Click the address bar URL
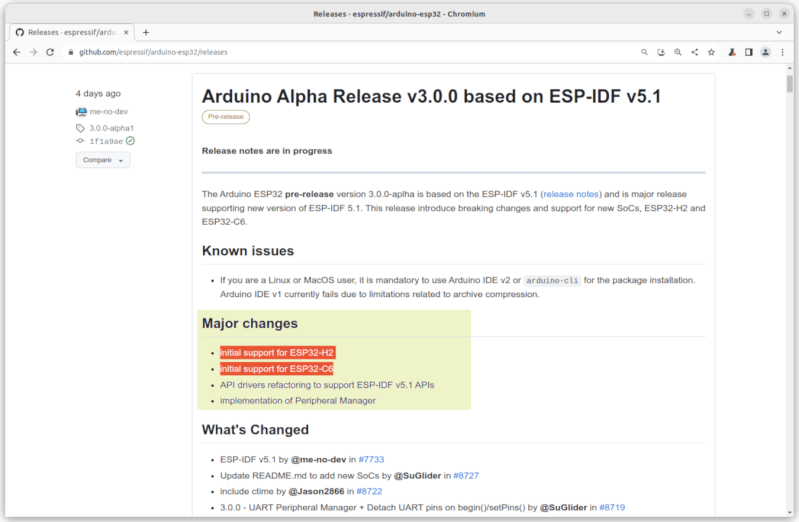 coord(153,52)
